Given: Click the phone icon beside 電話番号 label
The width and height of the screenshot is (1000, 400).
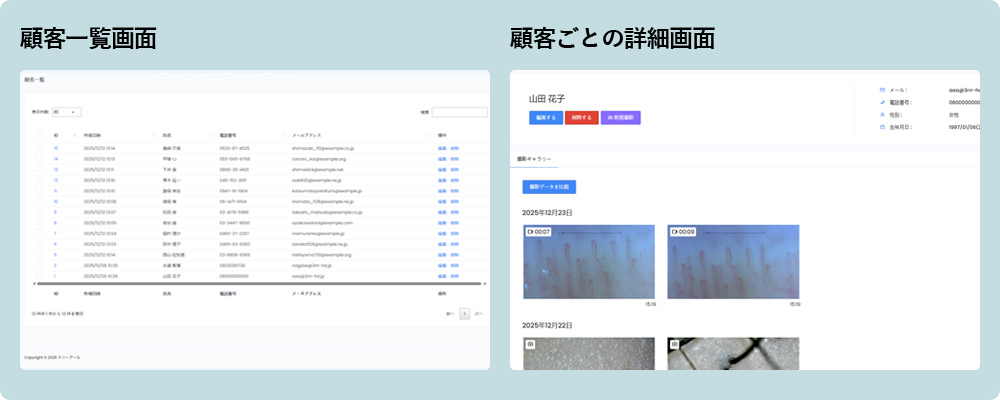Looking at the screenshot, I should tap(883, 102).
